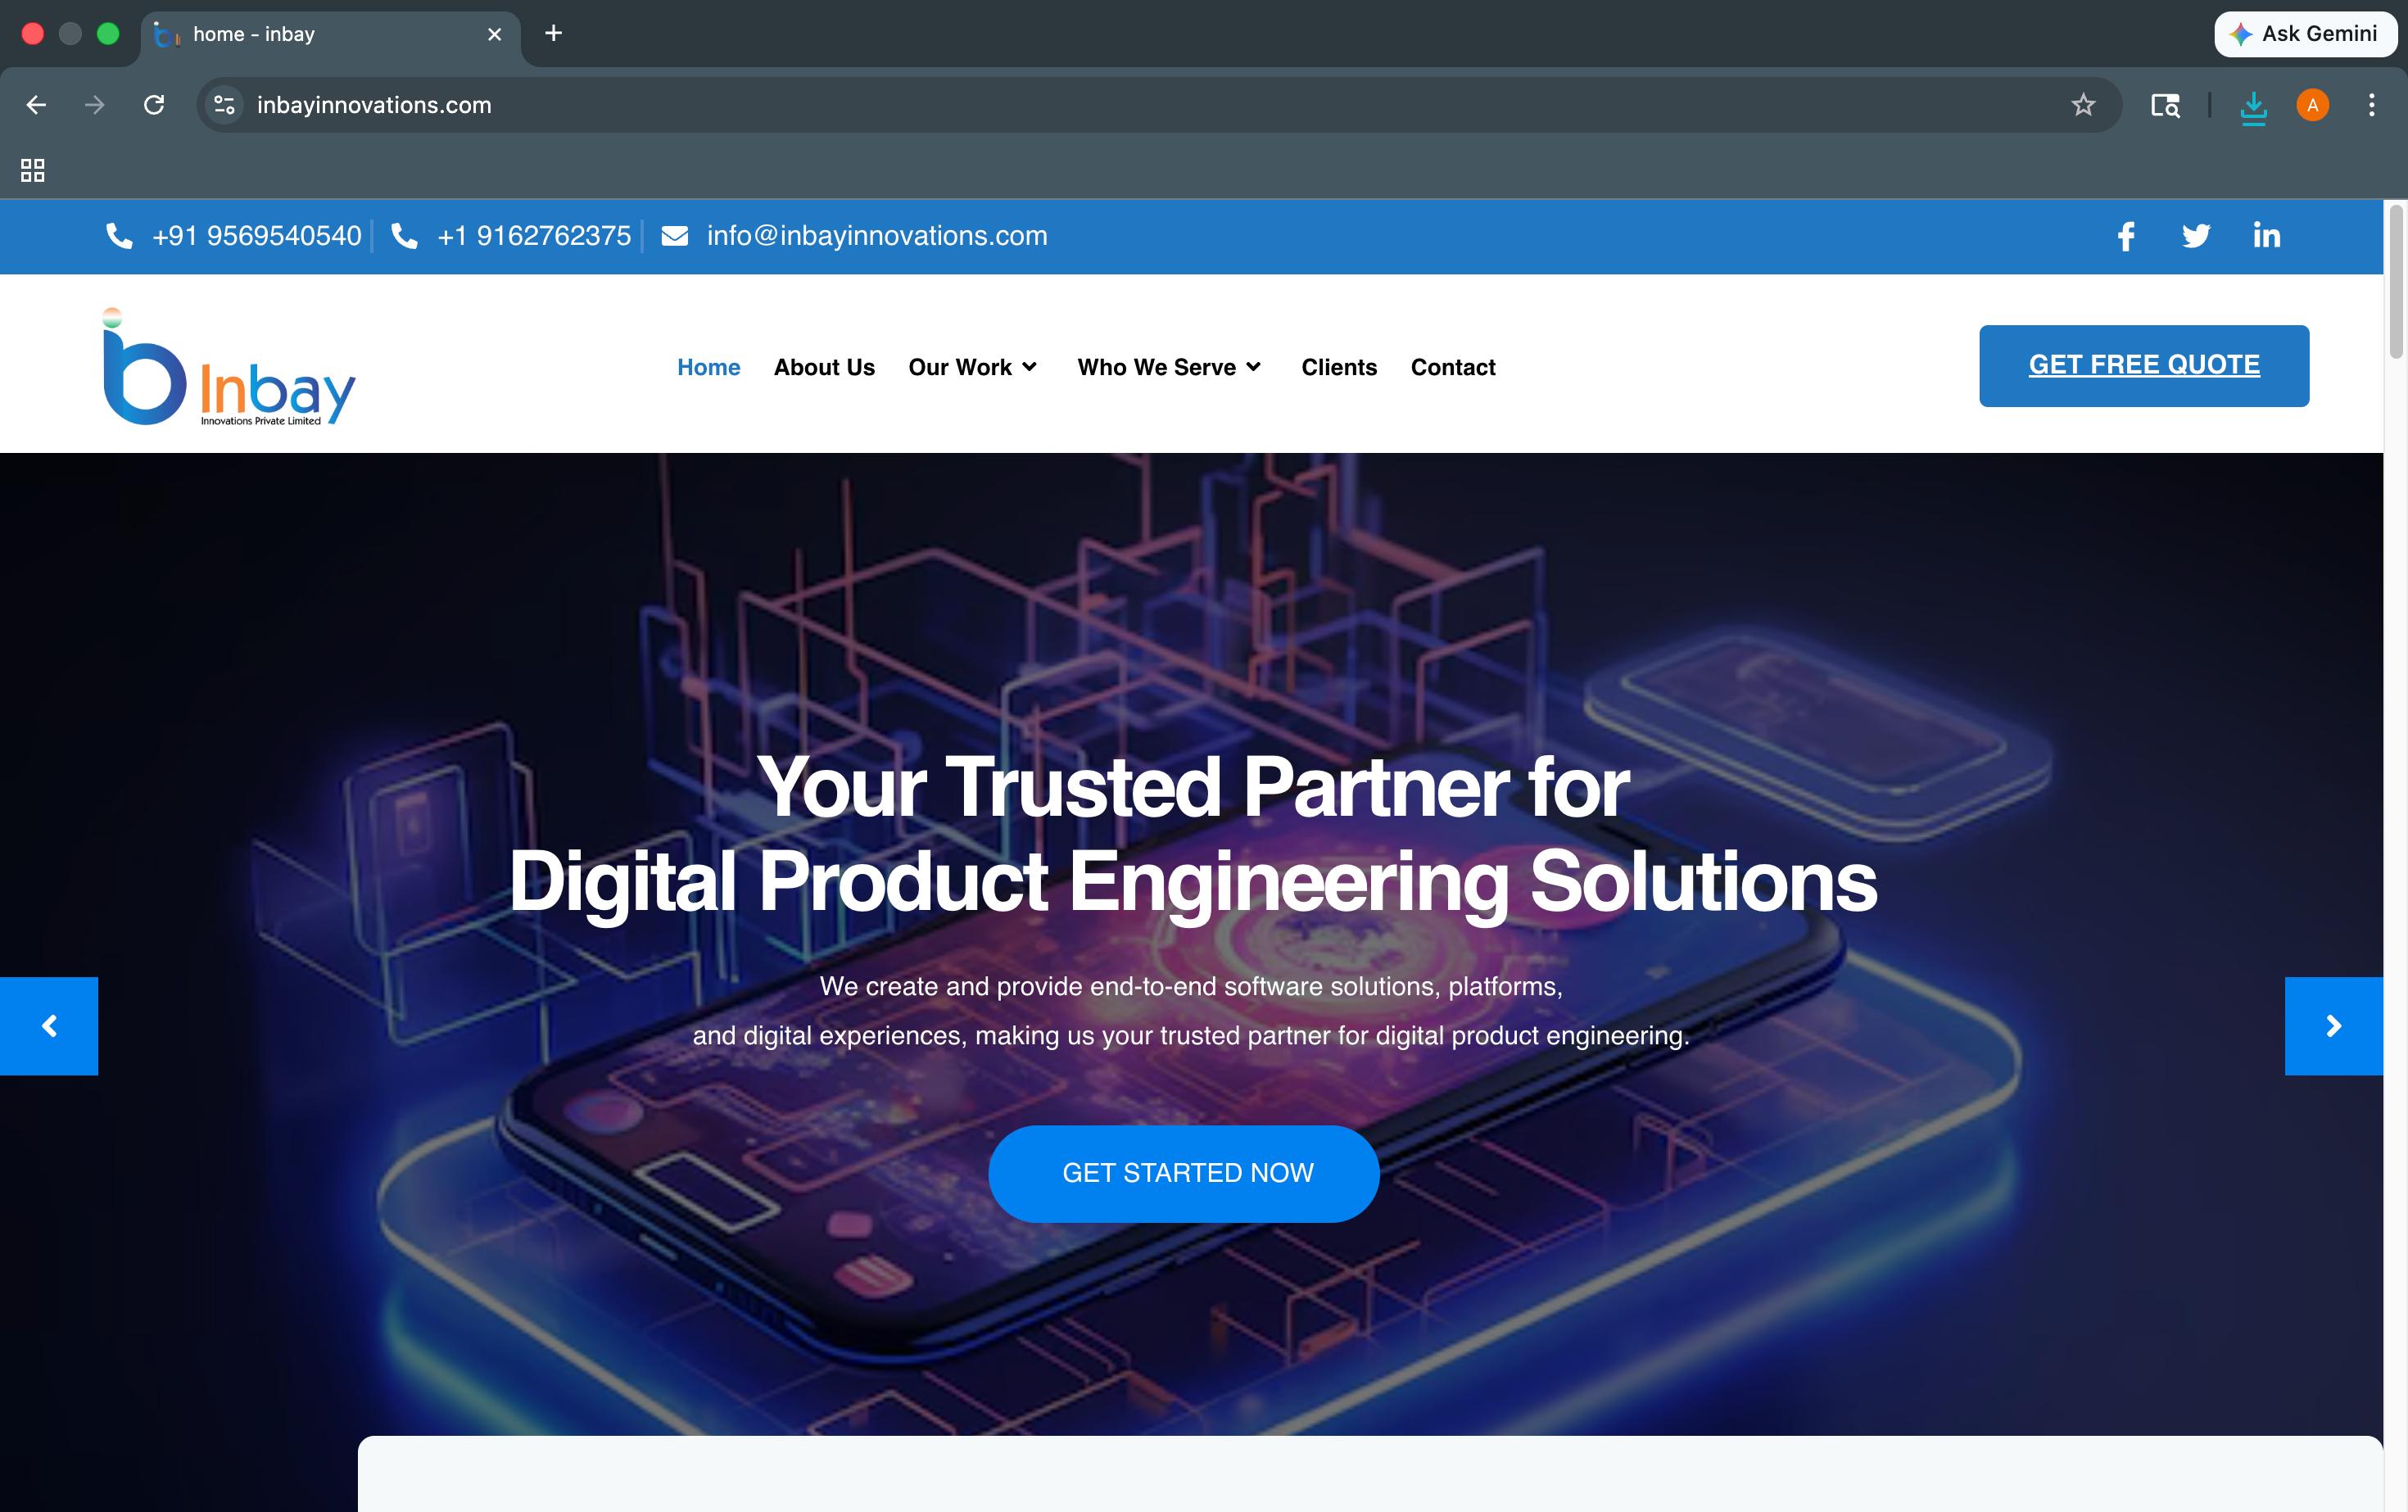Screen dimensions: 2408x1512
Task: Click the Digital Product Engineering Solutions heading
Action: pyautogui.click(x=1193, y=883)
